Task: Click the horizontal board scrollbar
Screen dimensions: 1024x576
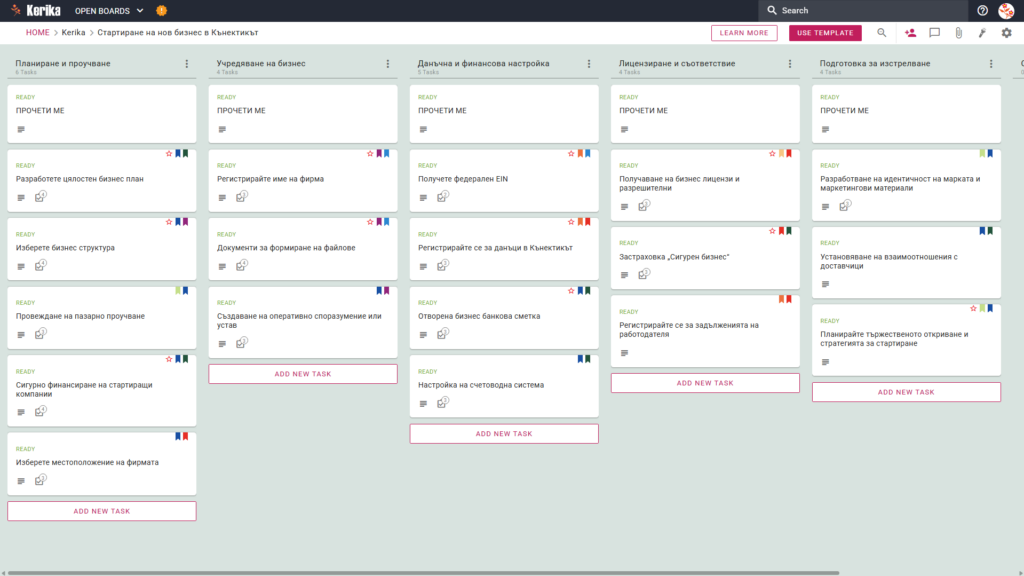Action: (423, 573)
